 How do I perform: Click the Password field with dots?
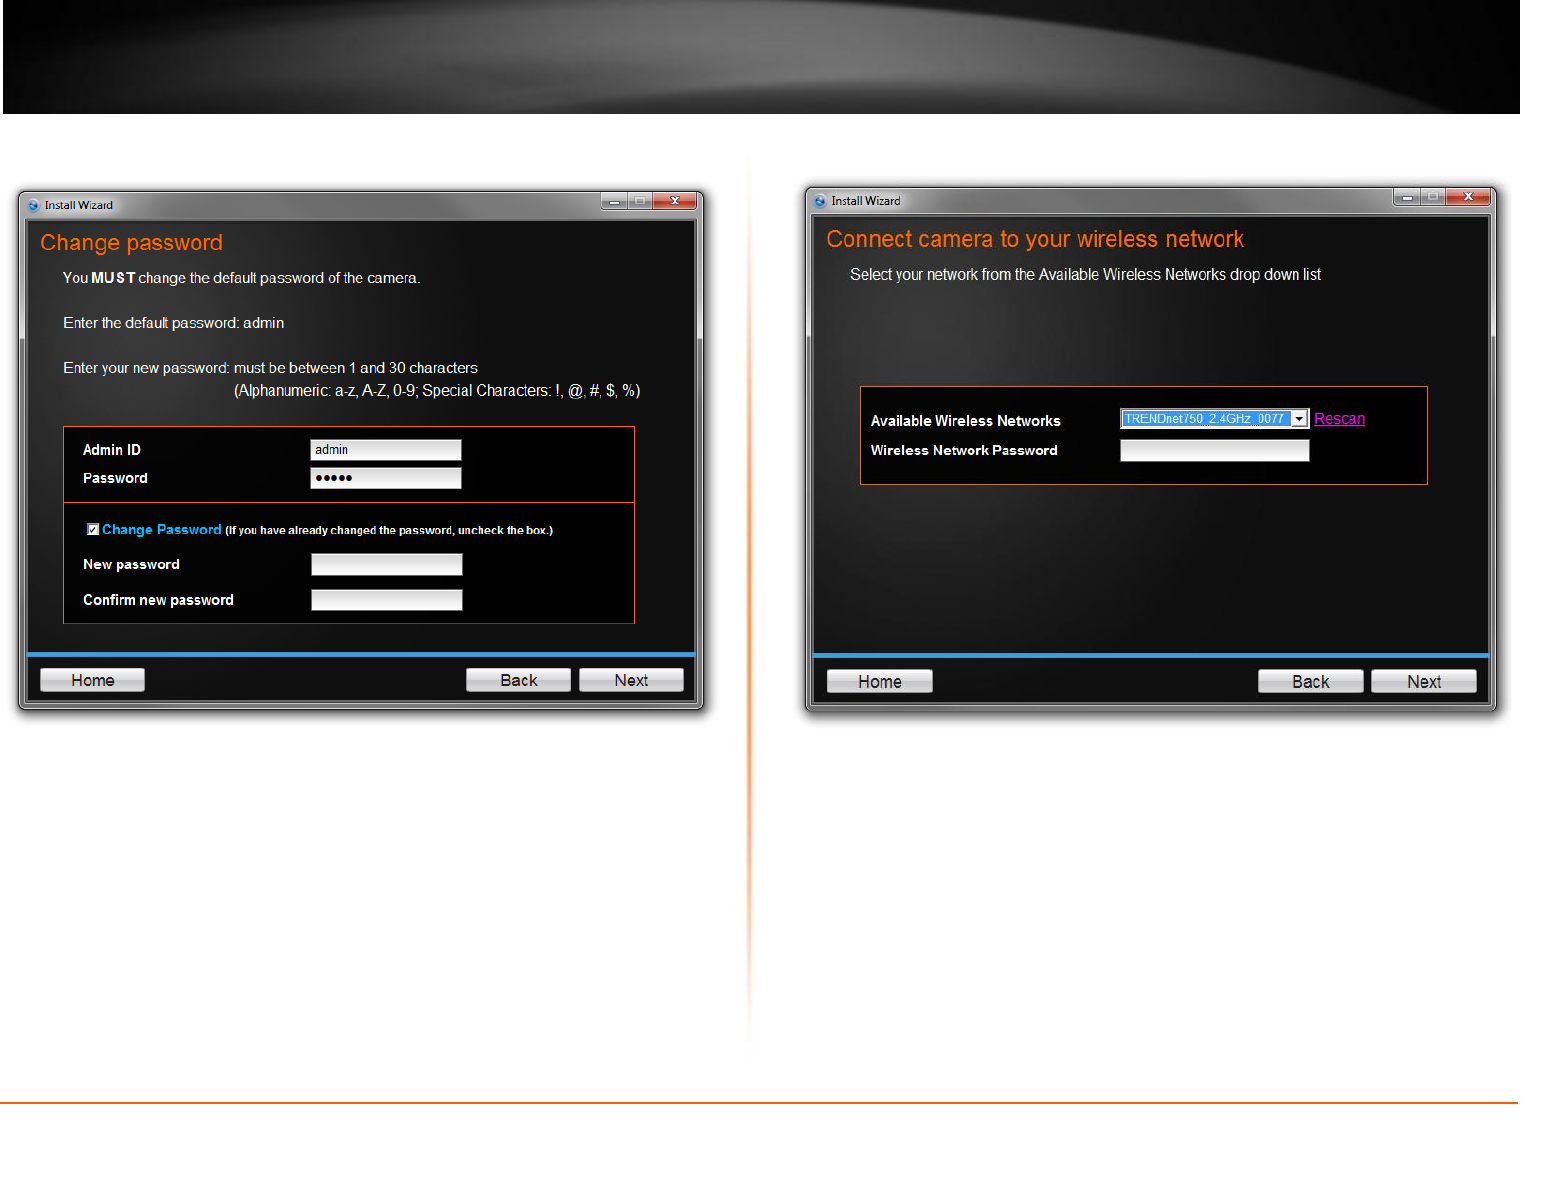pos(386,478)
